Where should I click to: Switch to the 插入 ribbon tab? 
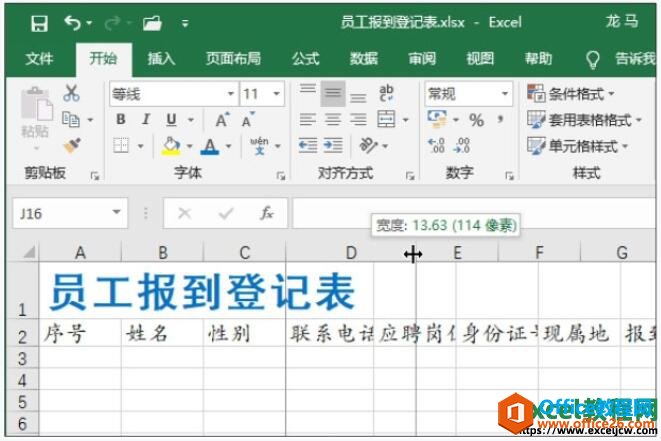161,59
